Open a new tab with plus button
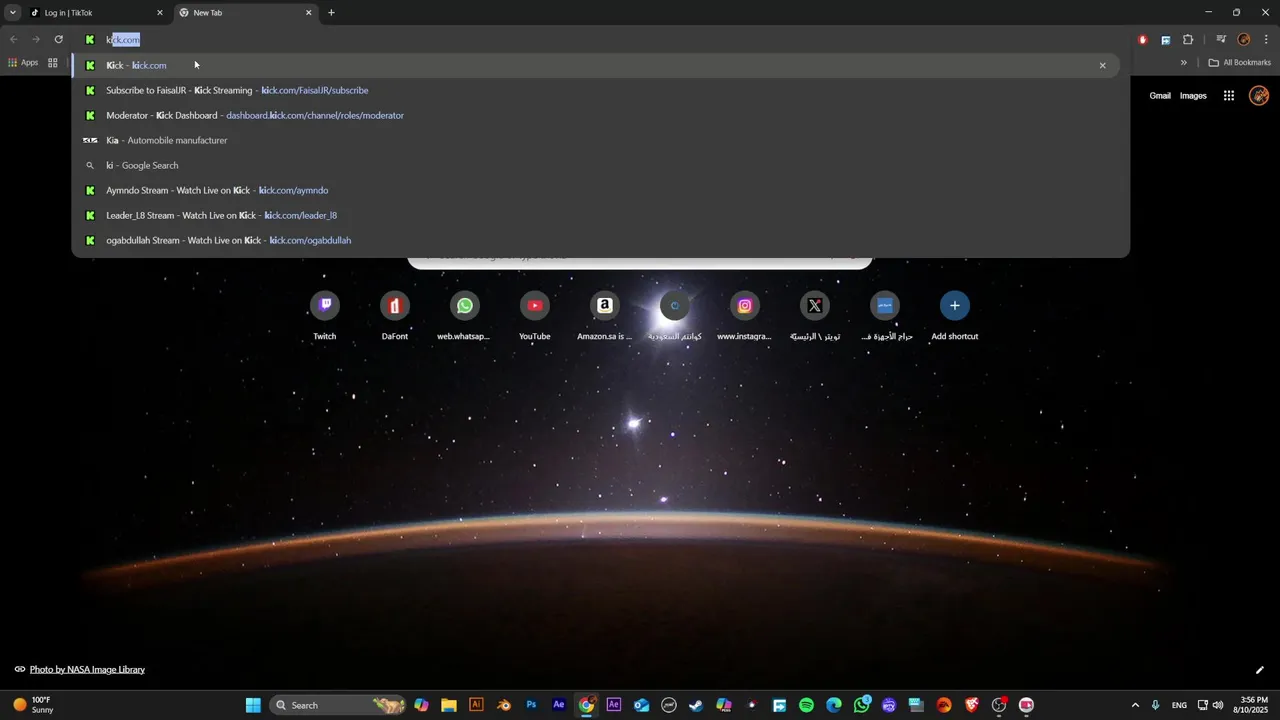1280x720 pixels. click(331, 13)
